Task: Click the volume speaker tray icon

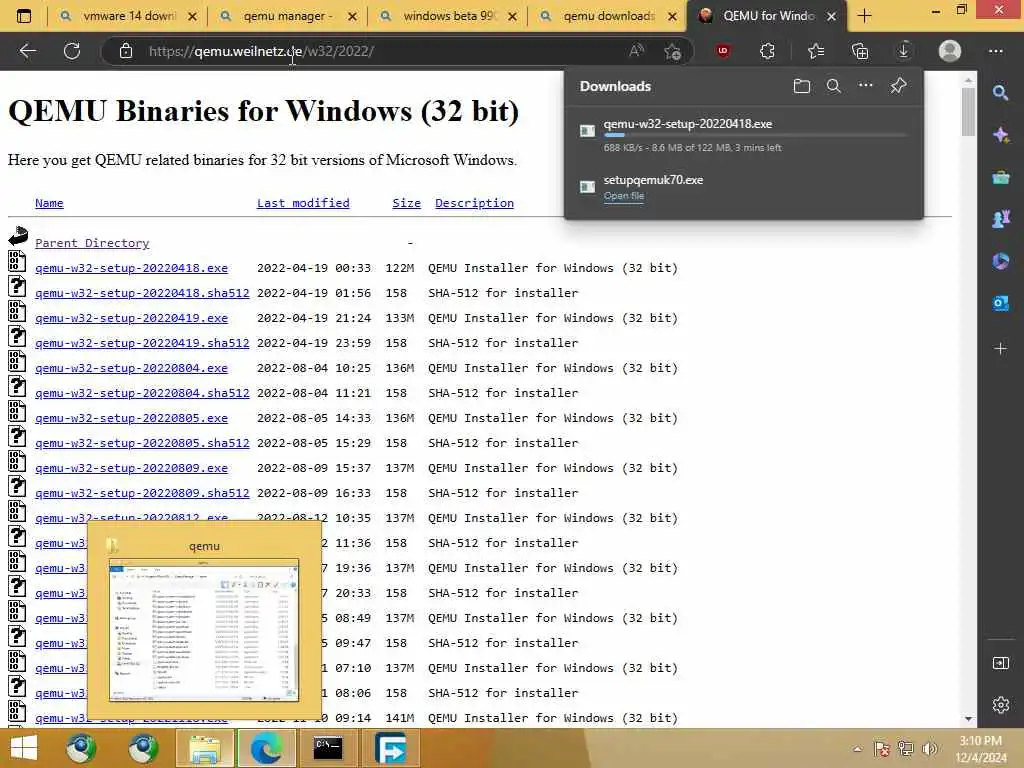Action: click(x=929, y=749)
